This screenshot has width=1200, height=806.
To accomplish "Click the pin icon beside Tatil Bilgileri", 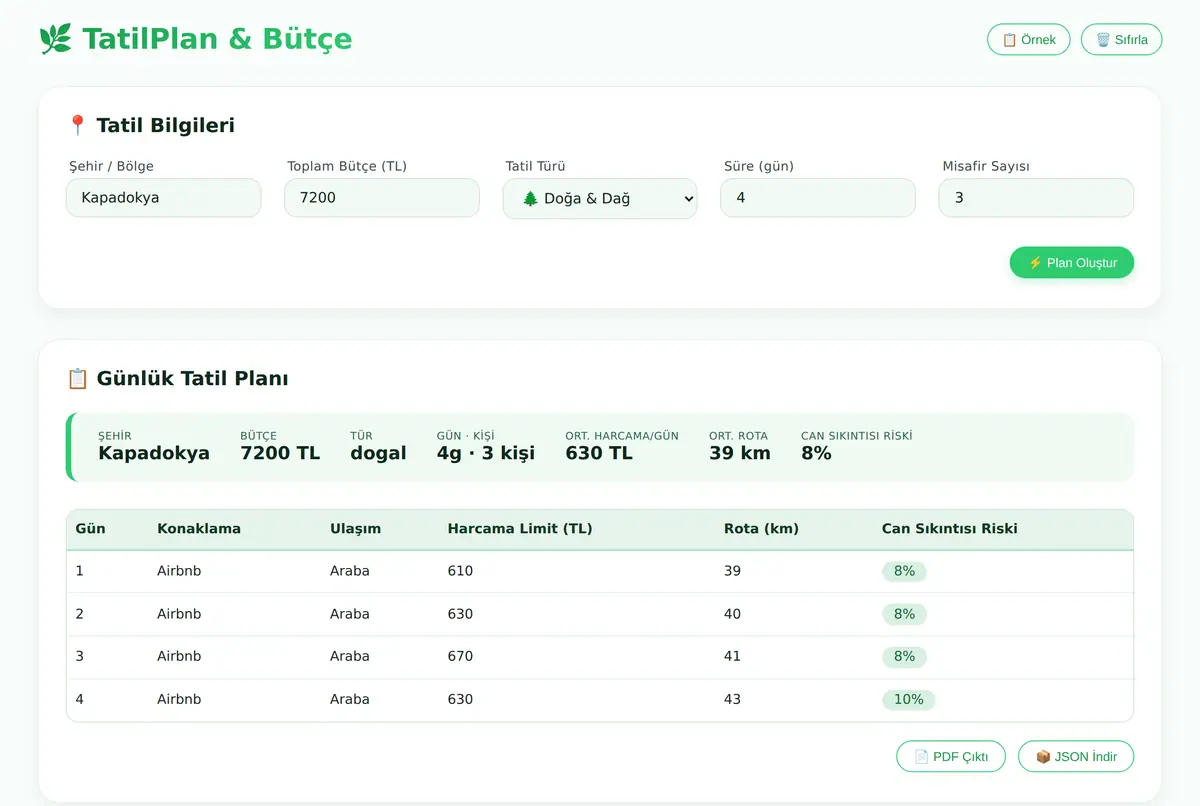I will tap(77, 126).
